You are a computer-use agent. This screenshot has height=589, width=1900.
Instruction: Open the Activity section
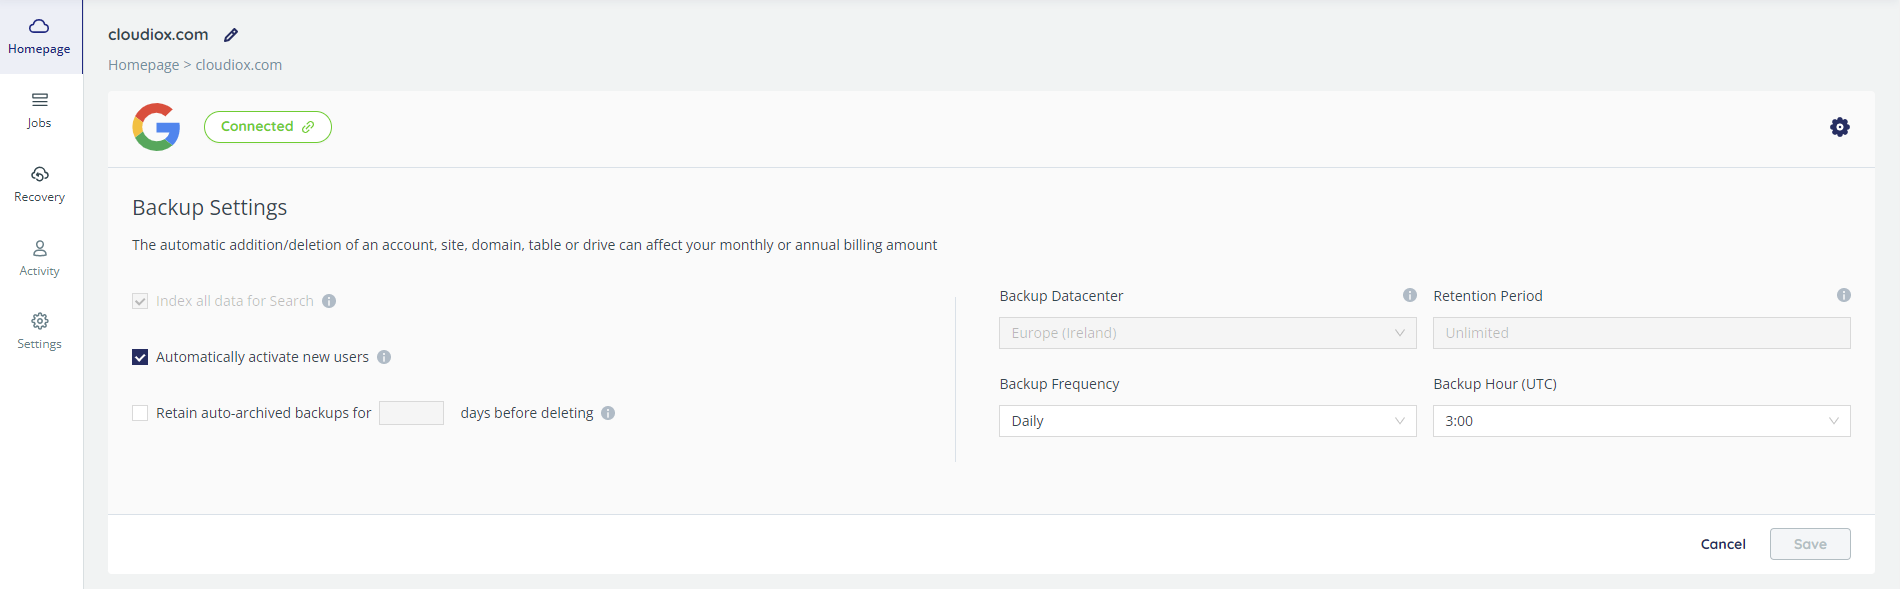click(x=40, y=258)
